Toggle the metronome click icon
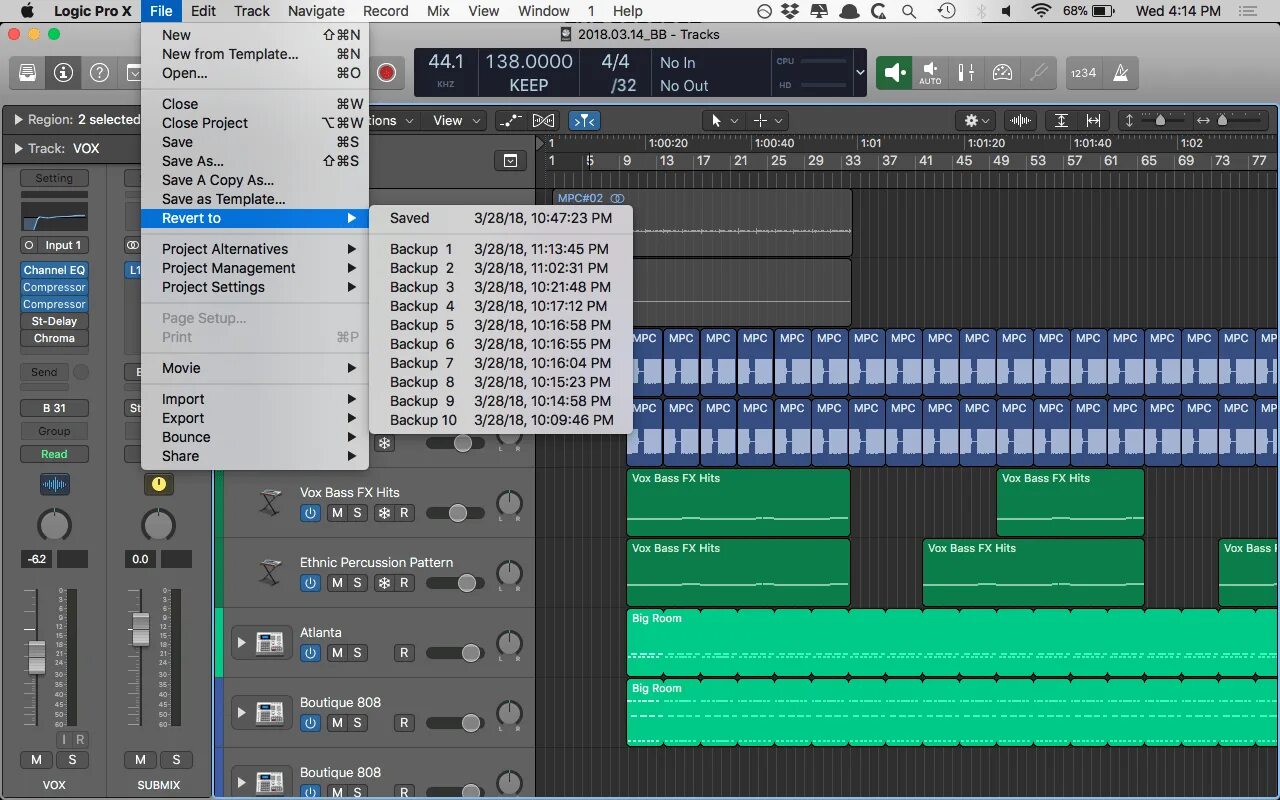1280x800 pixels. coord(1121,73)
